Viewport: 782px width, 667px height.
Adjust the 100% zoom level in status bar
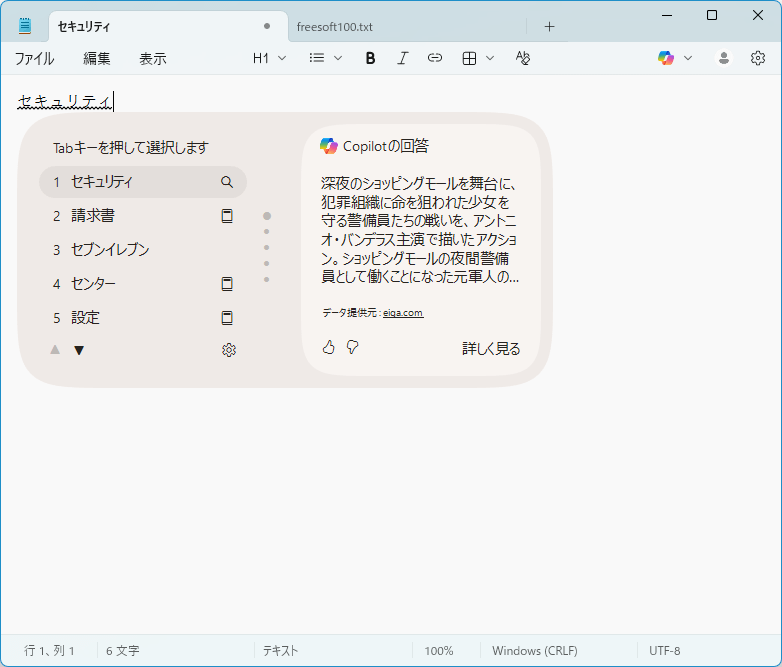click(x=438, y=651)
